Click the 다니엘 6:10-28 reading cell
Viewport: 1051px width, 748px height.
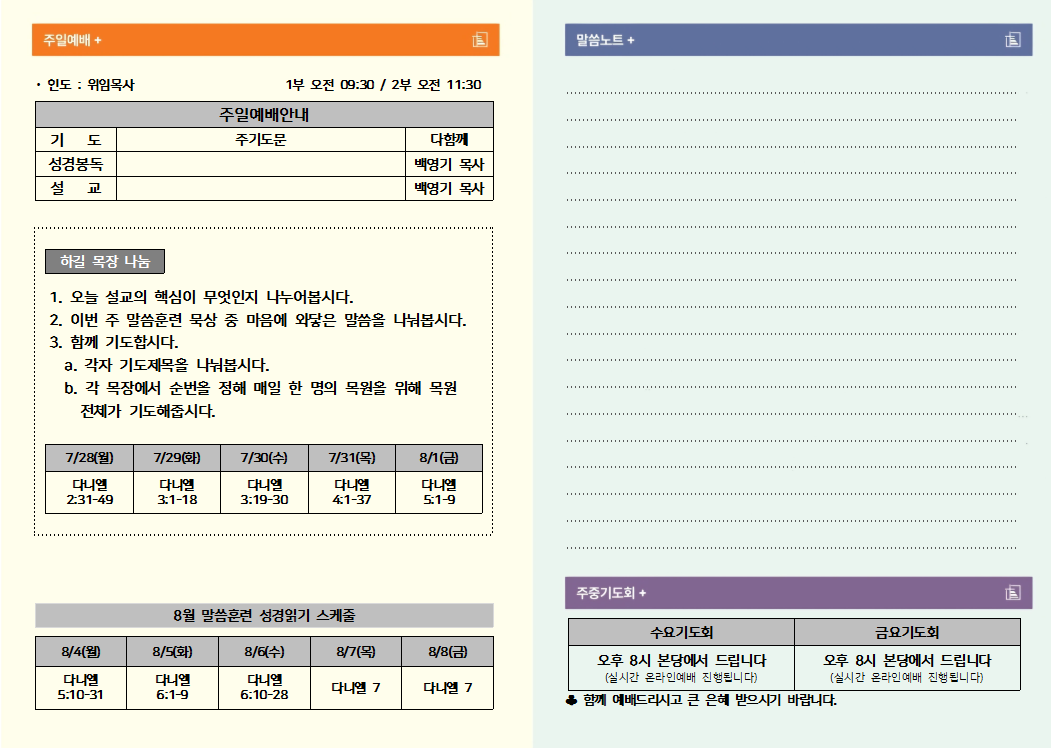[264, 687]
